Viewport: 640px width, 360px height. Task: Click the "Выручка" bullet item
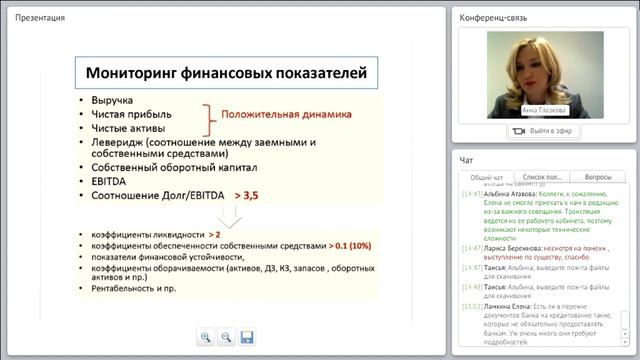click(112, 100)
